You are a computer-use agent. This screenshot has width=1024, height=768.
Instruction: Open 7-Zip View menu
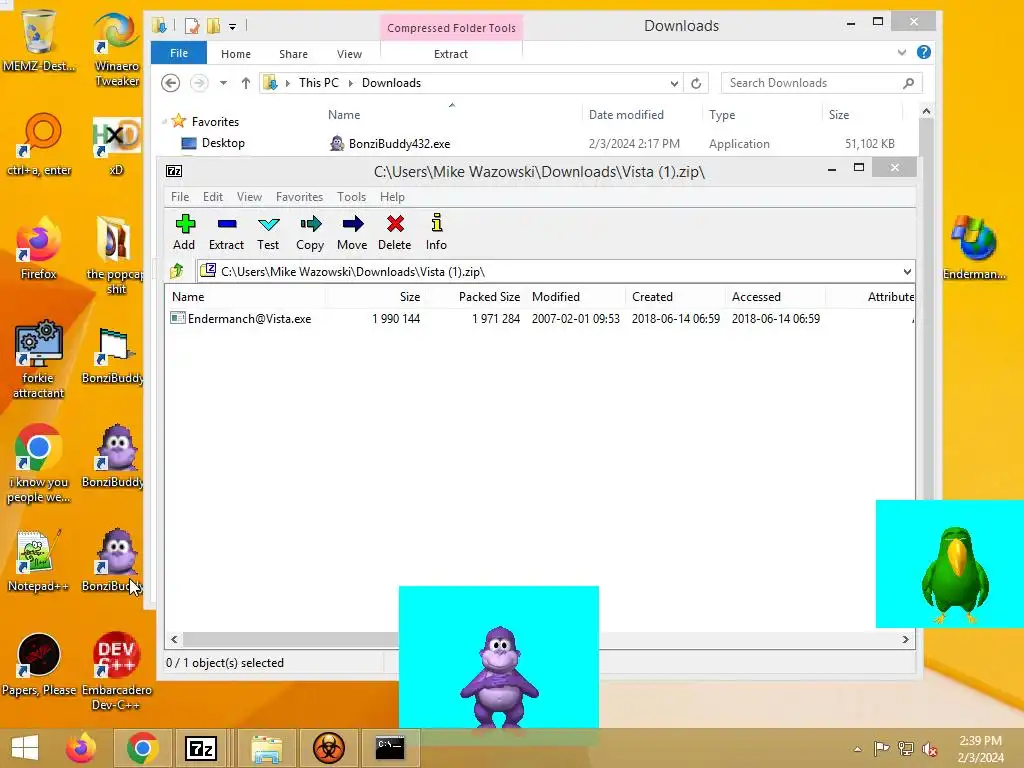point(249,197)
